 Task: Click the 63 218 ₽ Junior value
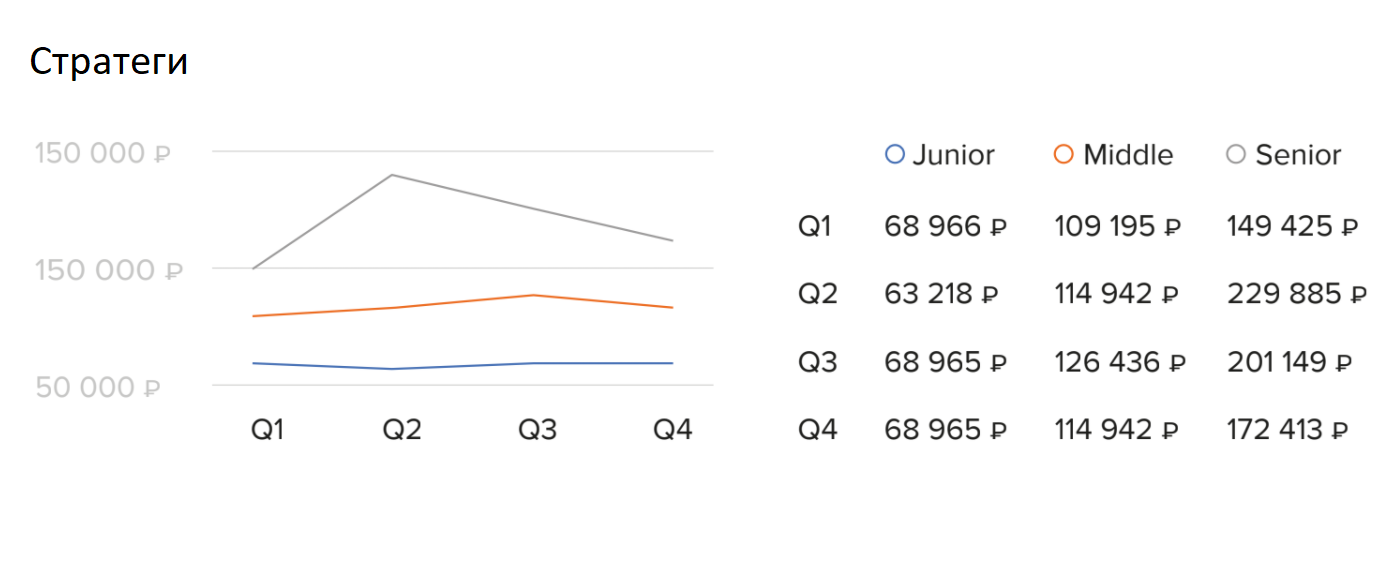pyautogui.click(x=941, y=294)
